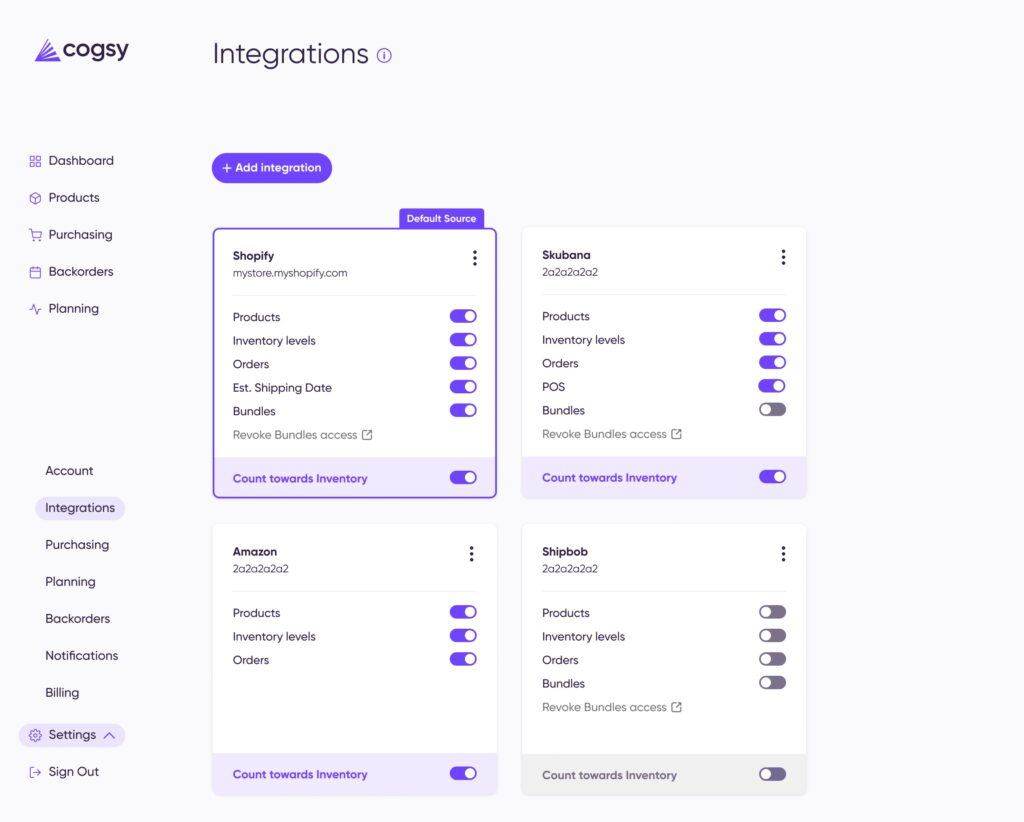Open Backorders under Settings
Screen dimensions: 1024x822
pyautogui.click(x=78, y=619)
